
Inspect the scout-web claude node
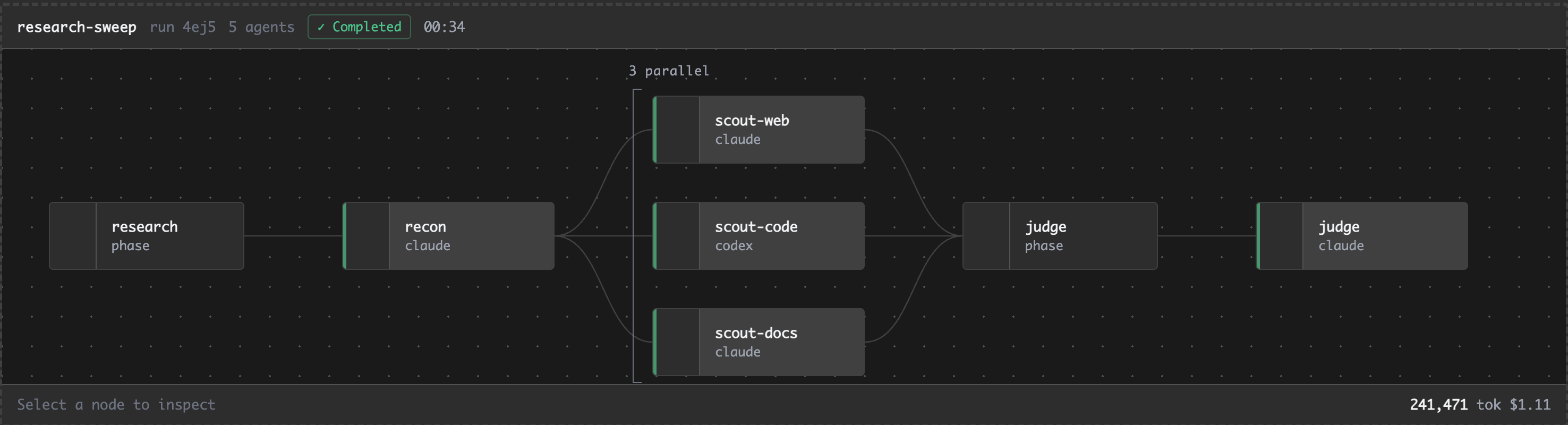point(758,130)
